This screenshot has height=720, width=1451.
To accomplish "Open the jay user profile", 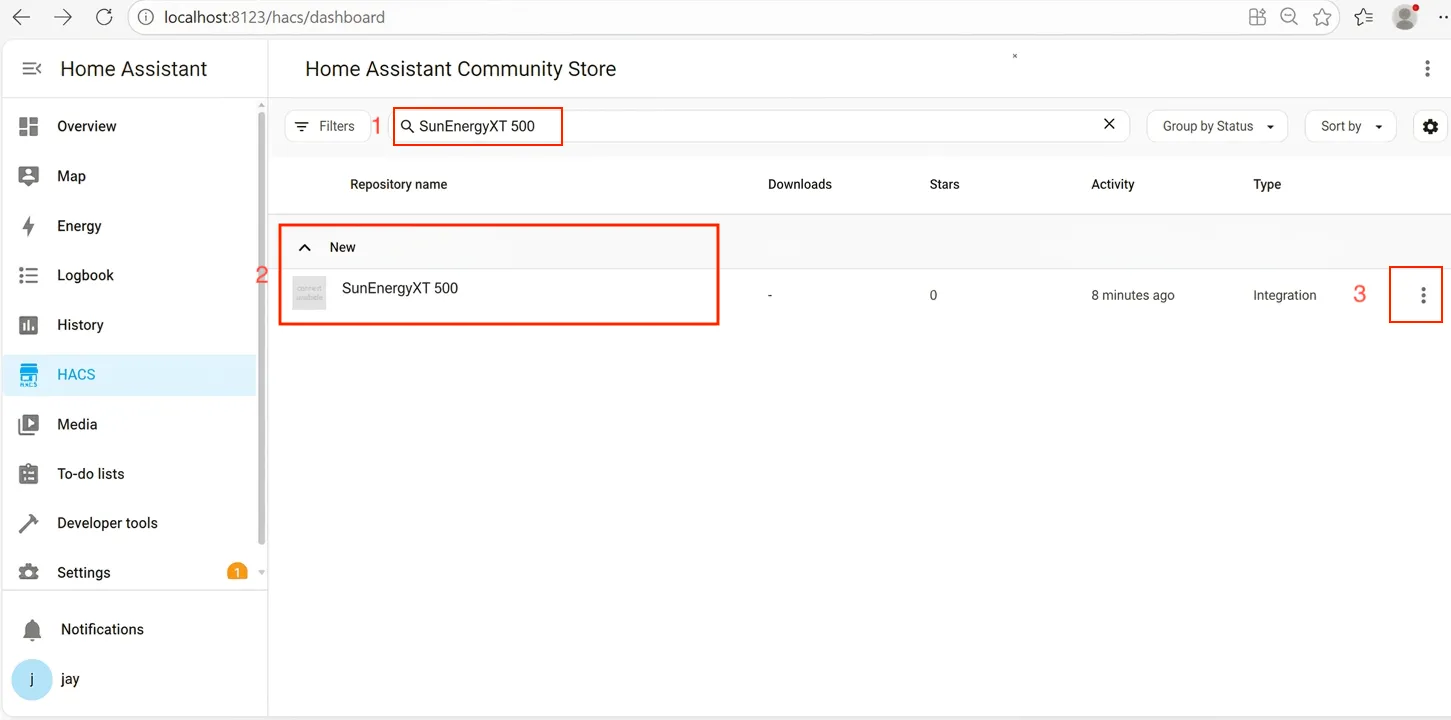I will point(69,680).
